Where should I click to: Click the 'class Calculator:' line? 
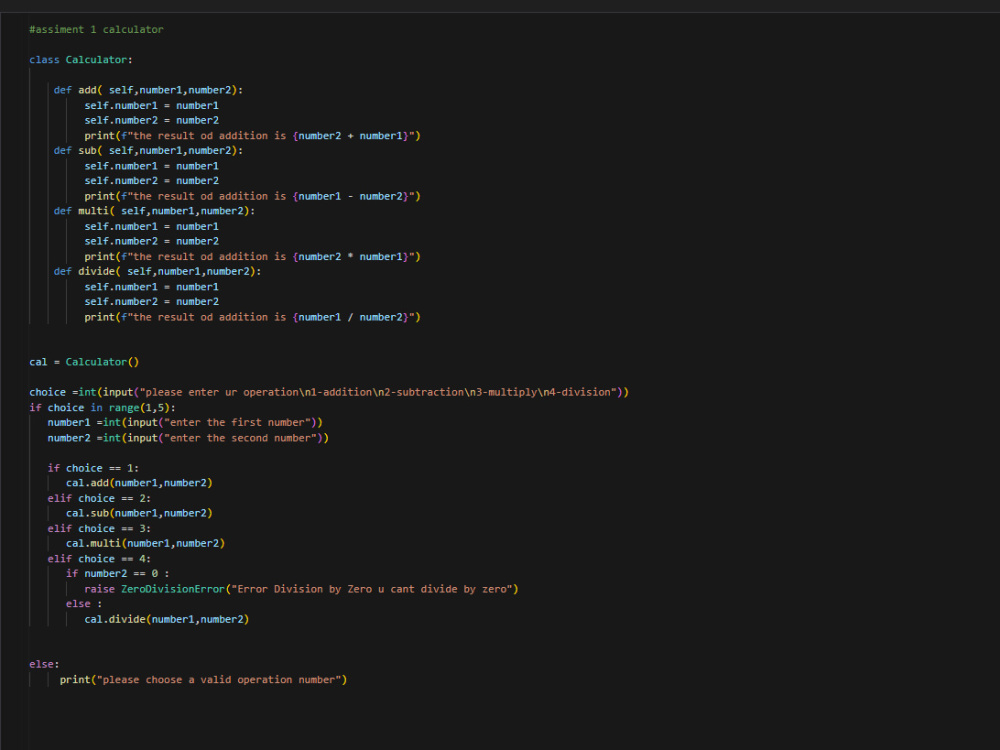point(81,59)
